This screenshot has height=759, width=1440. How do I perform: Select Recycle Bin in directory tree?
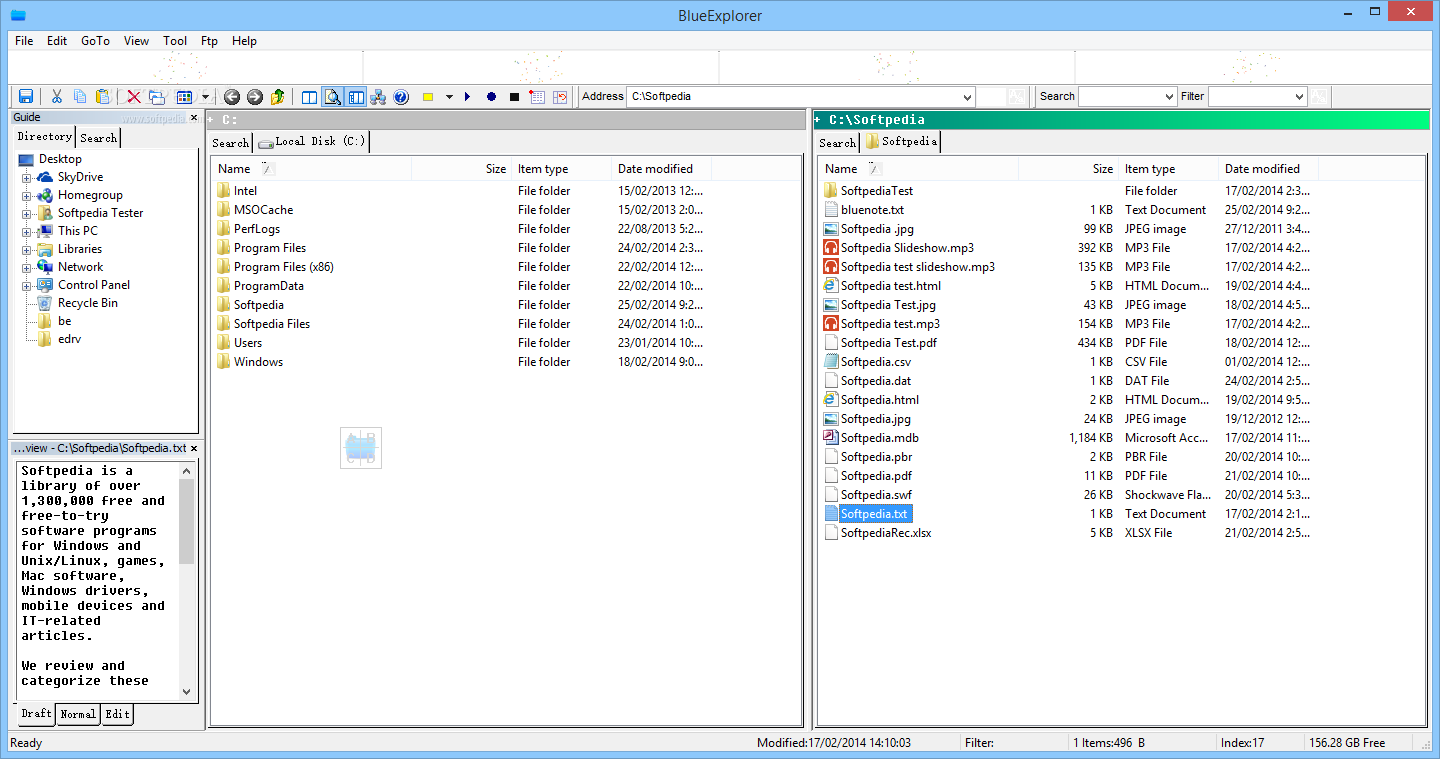[87, 303]
